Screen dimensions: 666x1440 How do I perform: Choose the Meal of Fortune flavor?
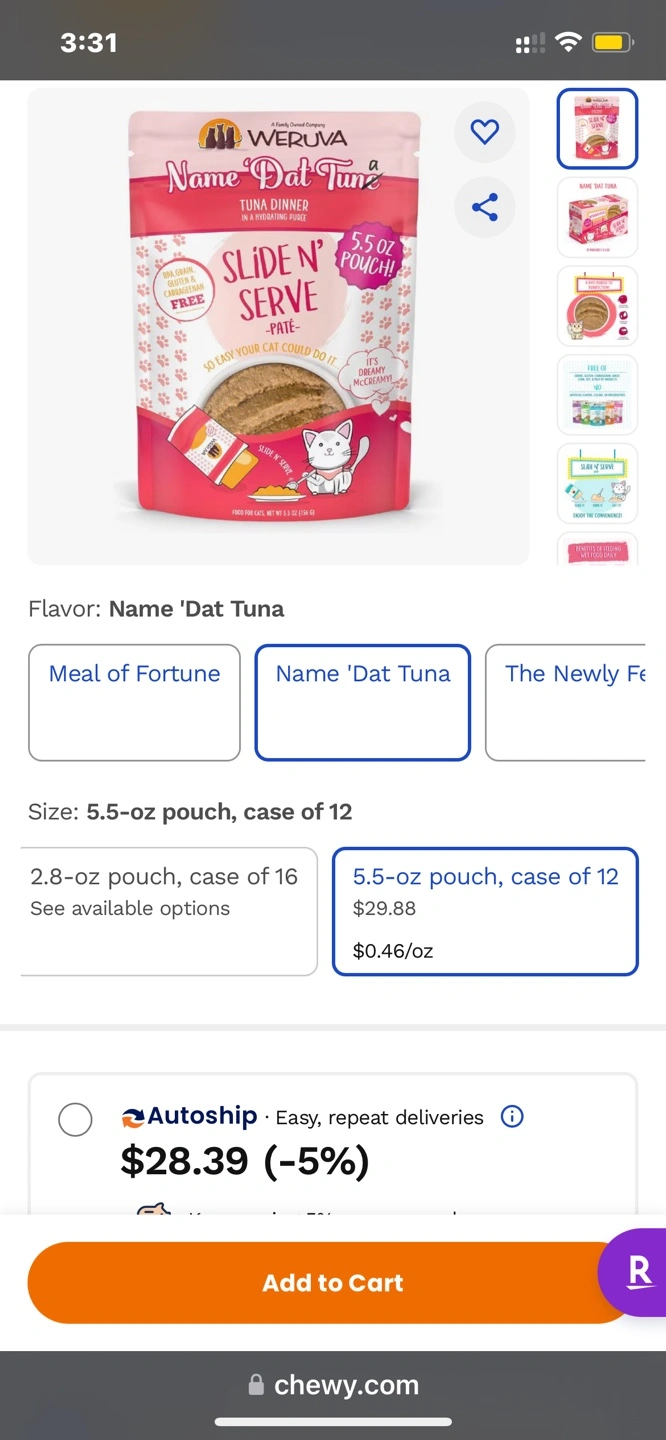coord(134,702)
